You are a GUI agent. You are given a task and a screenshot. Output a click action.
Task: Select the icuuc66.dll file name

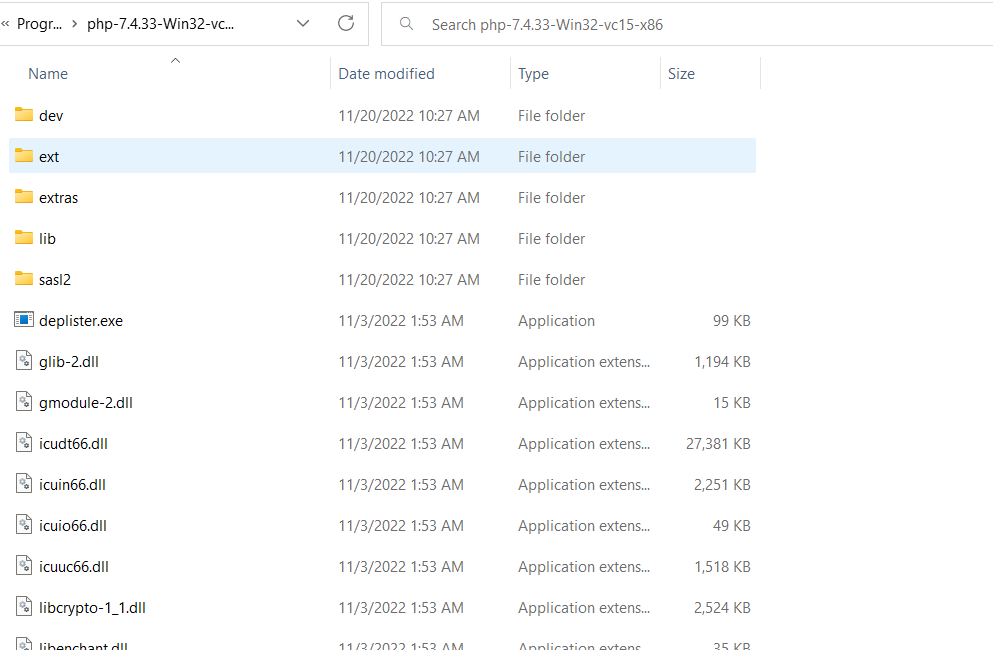coord(73,566)
